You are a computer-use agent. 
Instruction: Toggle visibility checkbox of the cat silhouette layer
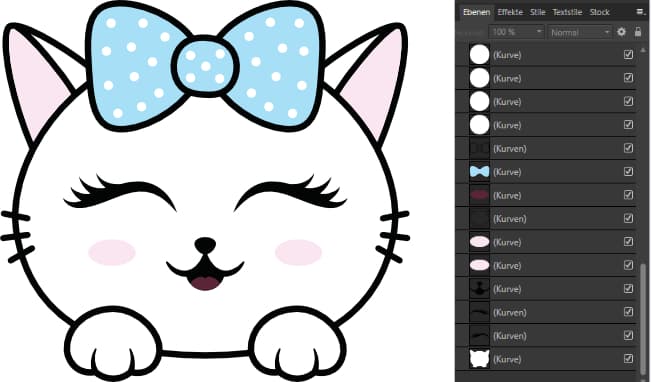coord(628,358)
